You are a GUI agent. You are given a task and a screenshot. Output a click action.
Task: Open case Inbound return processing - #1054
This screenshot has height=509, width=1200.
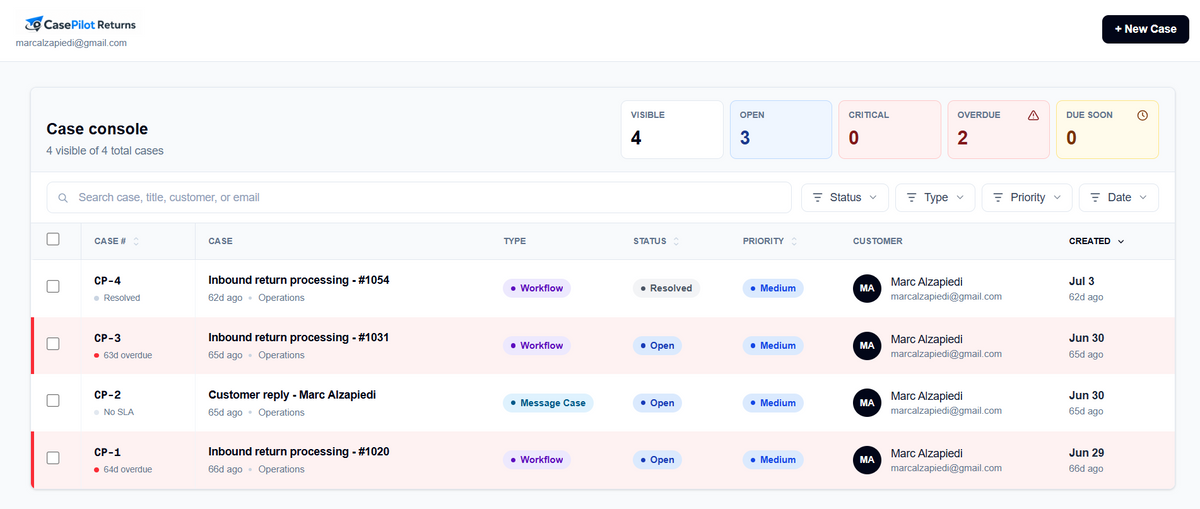[299, 280]
